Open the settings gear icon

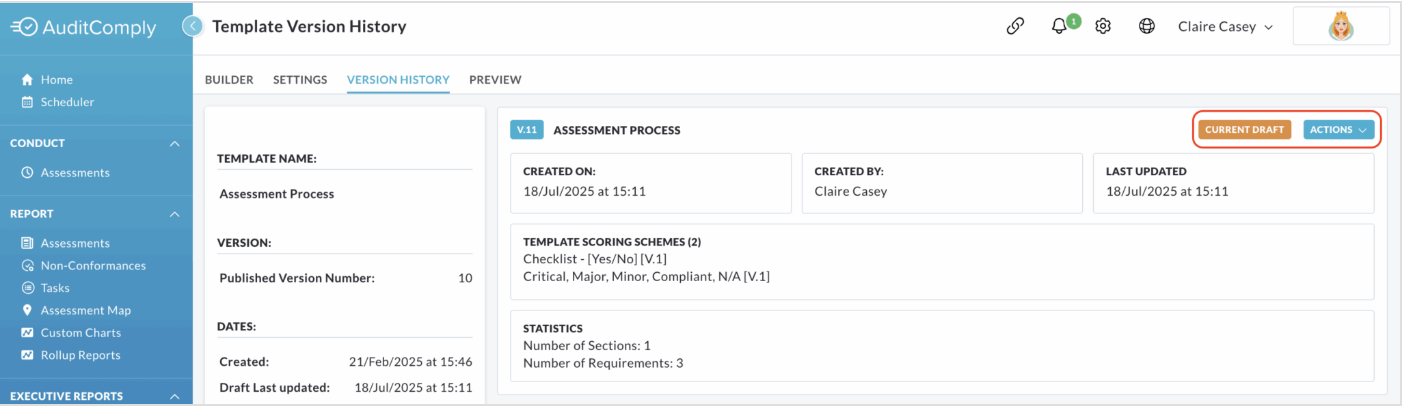[x=1103, y=27]
